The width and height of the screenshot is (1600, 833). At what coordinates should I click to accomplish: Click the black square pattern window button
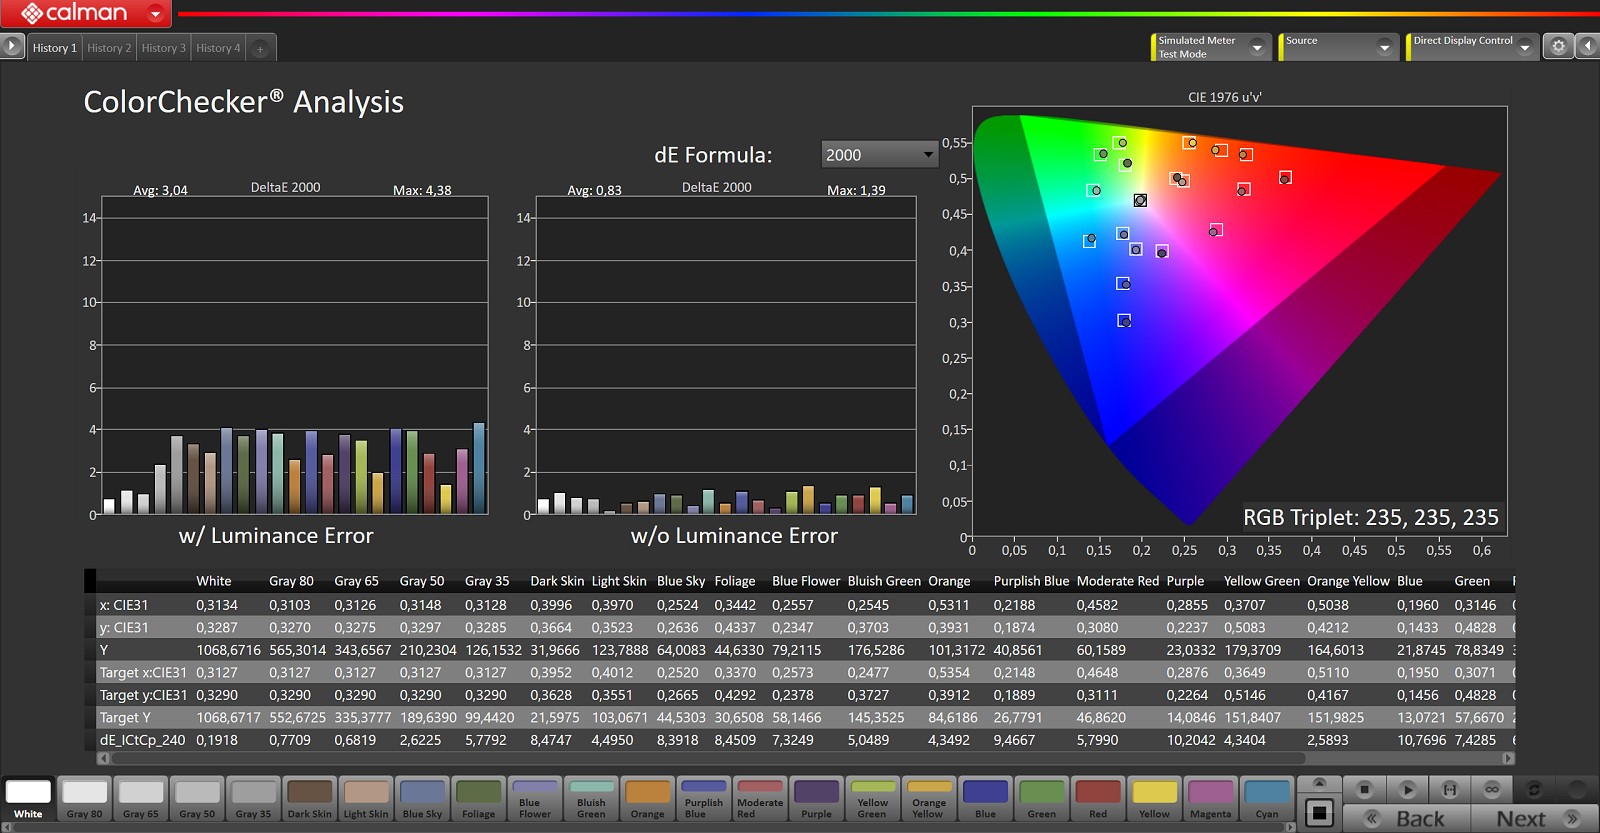[1319, 813]
